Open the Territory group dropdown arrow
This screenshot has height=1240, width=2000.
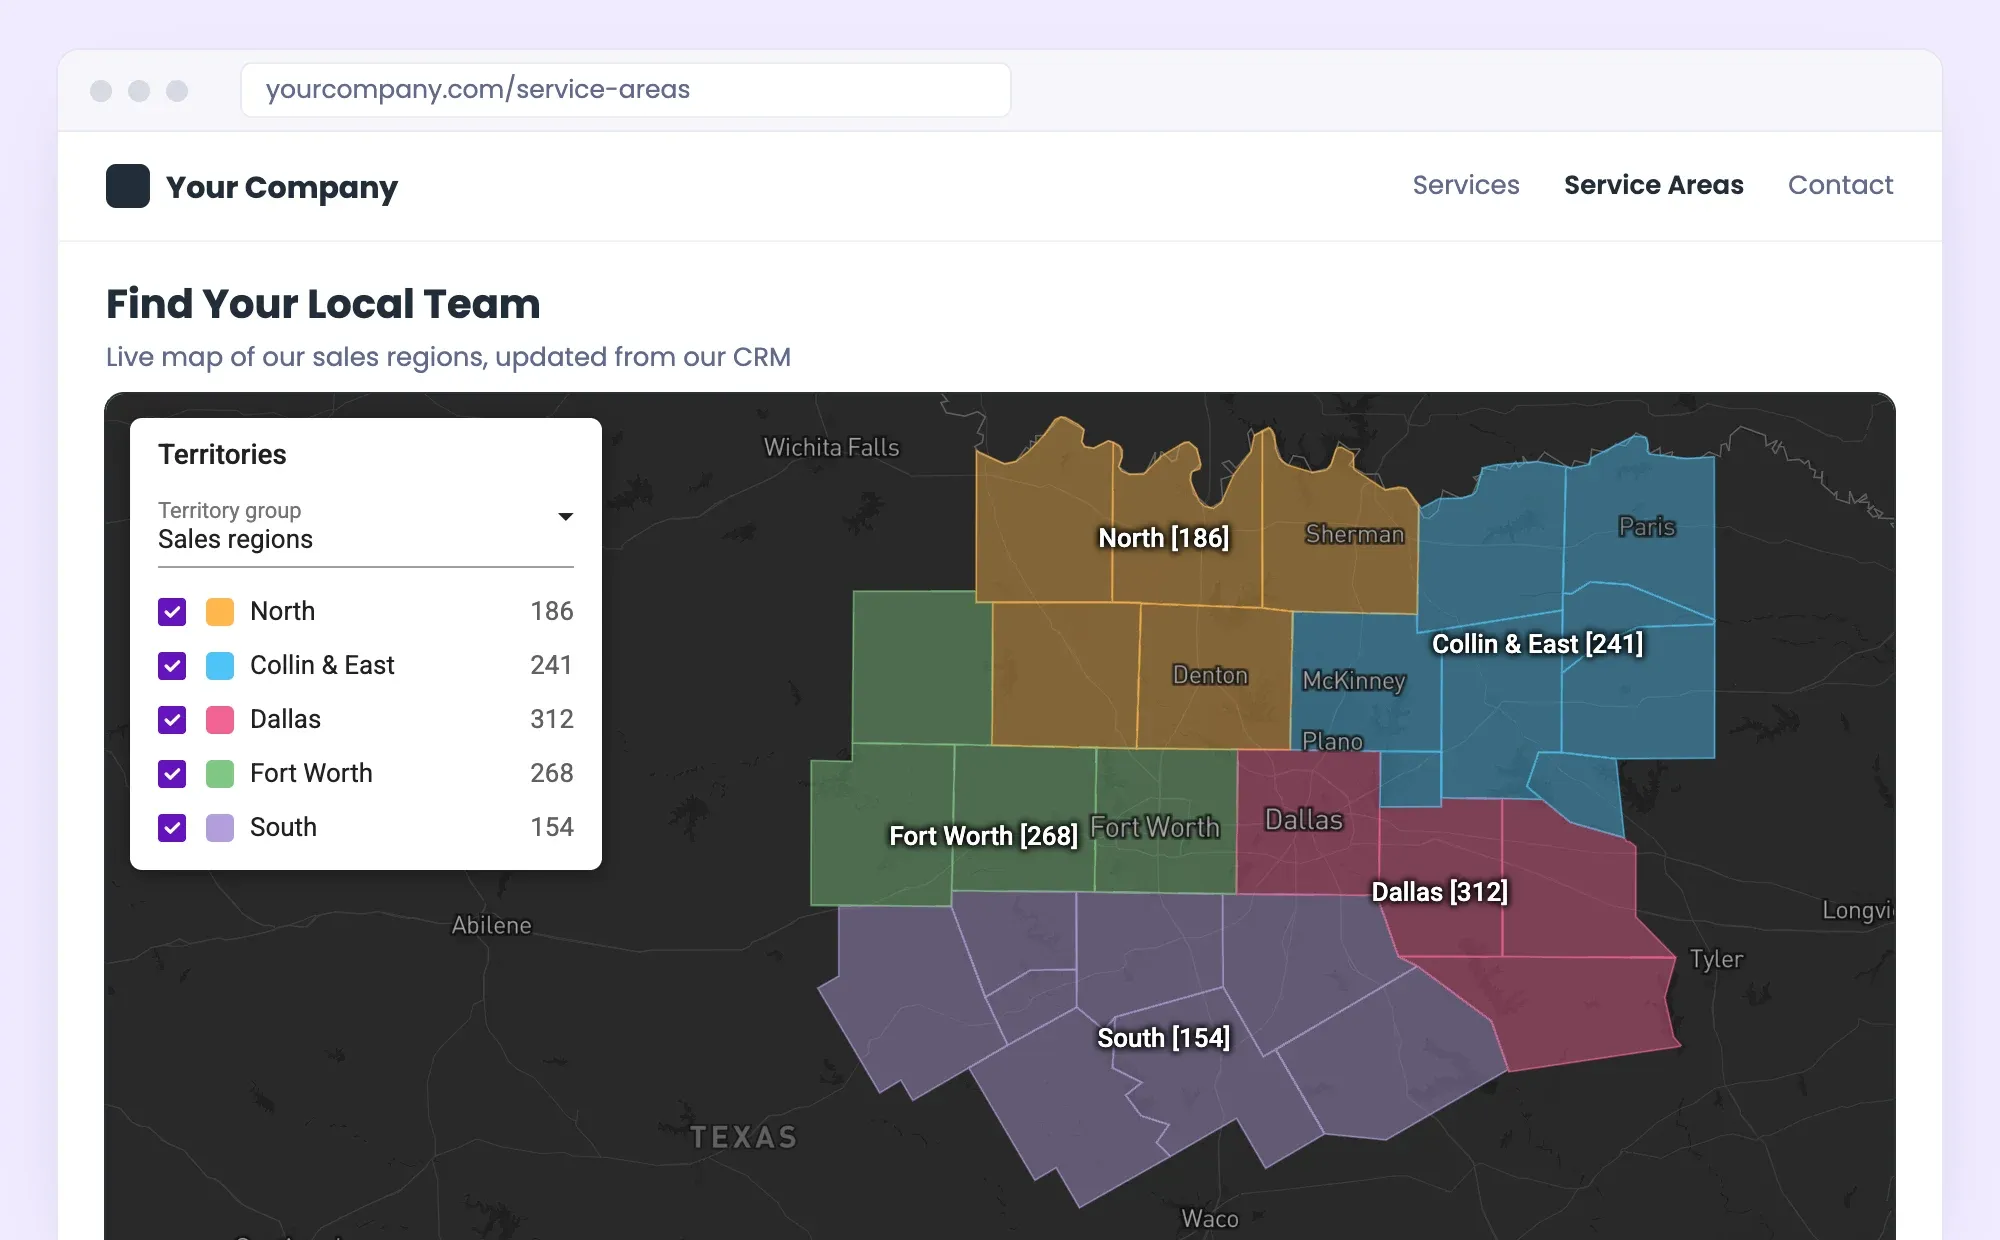(565, 517)
